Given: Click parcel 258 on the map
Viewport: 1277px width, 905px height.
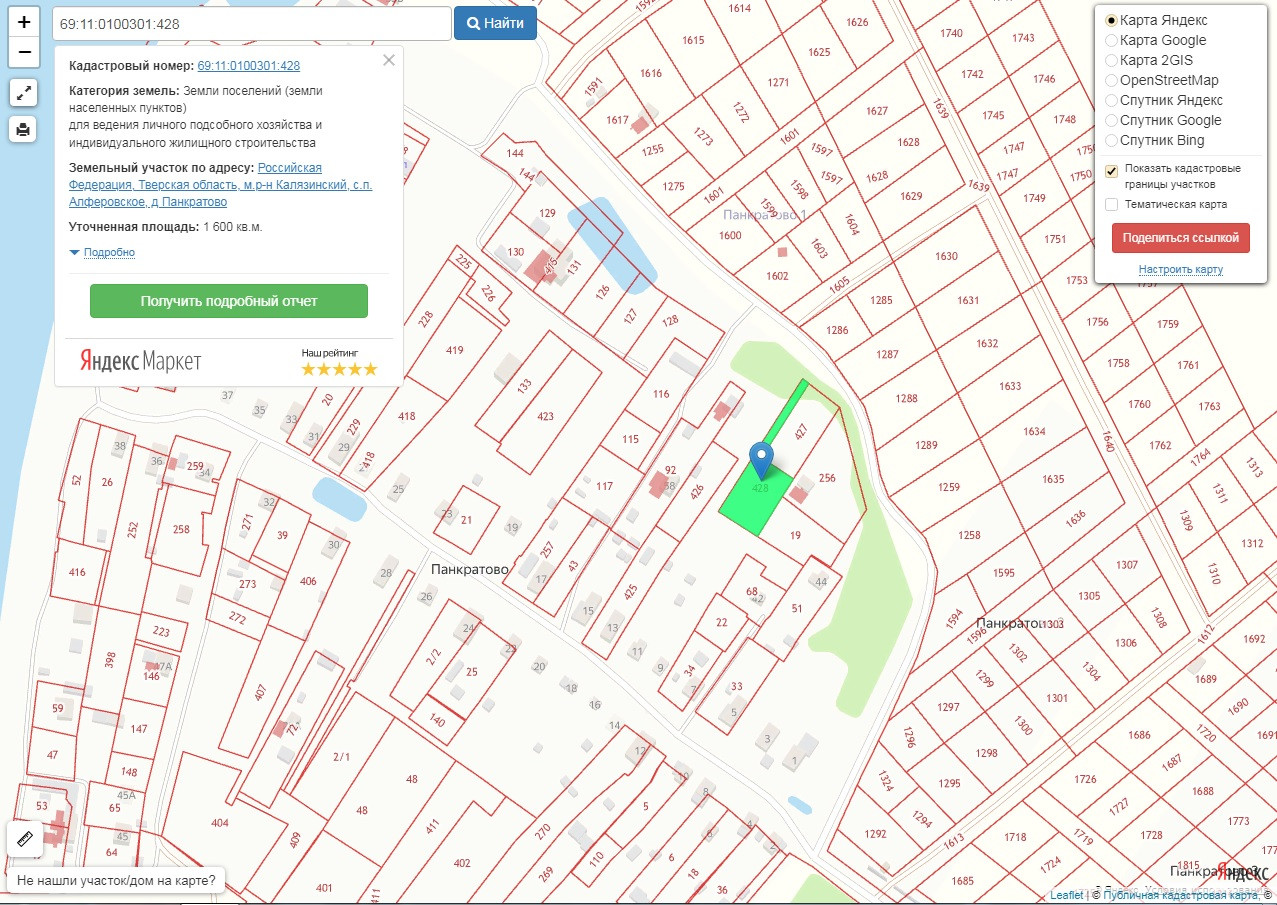Looking at the screenshot, I should pyautogui.click(x=181, y=529).
